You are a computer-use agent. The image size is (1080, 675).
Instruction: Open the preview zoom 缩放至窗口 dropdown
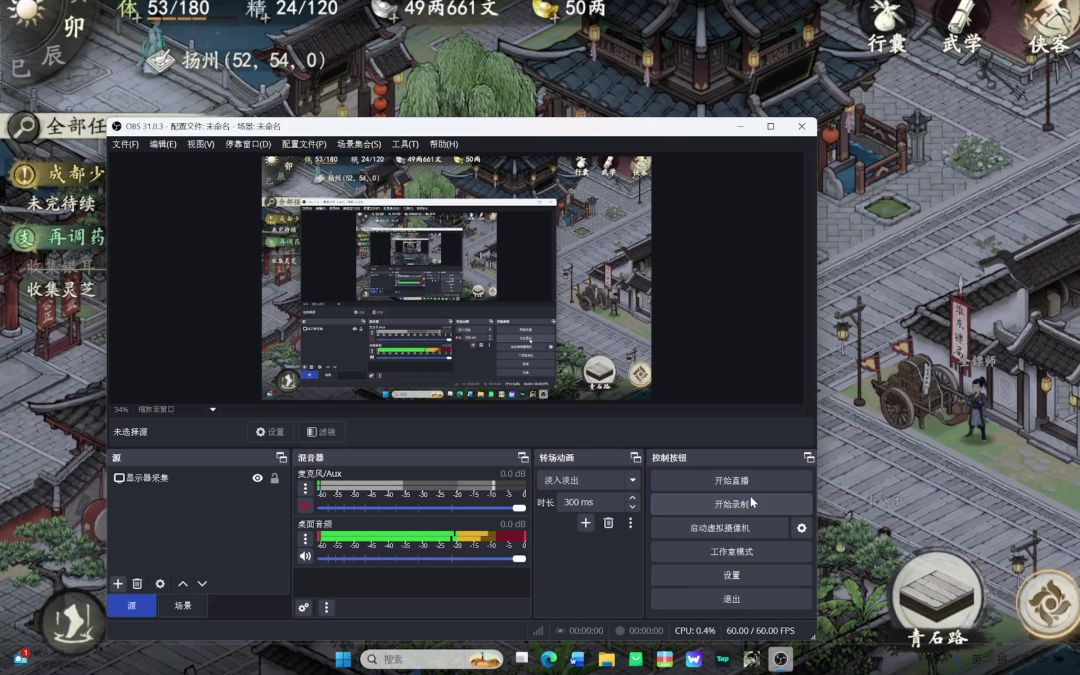pos(212,410)
